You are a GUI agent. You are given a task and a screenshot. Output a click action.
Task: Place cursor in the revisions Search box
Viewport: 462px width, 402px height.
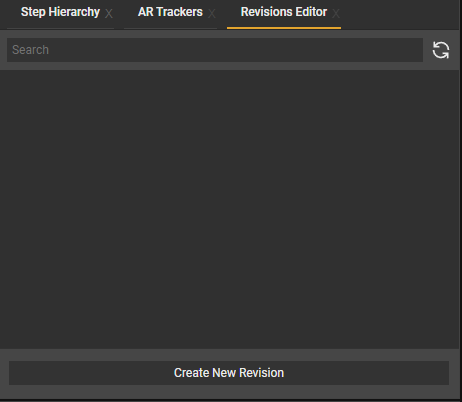(x=215, y=50)
